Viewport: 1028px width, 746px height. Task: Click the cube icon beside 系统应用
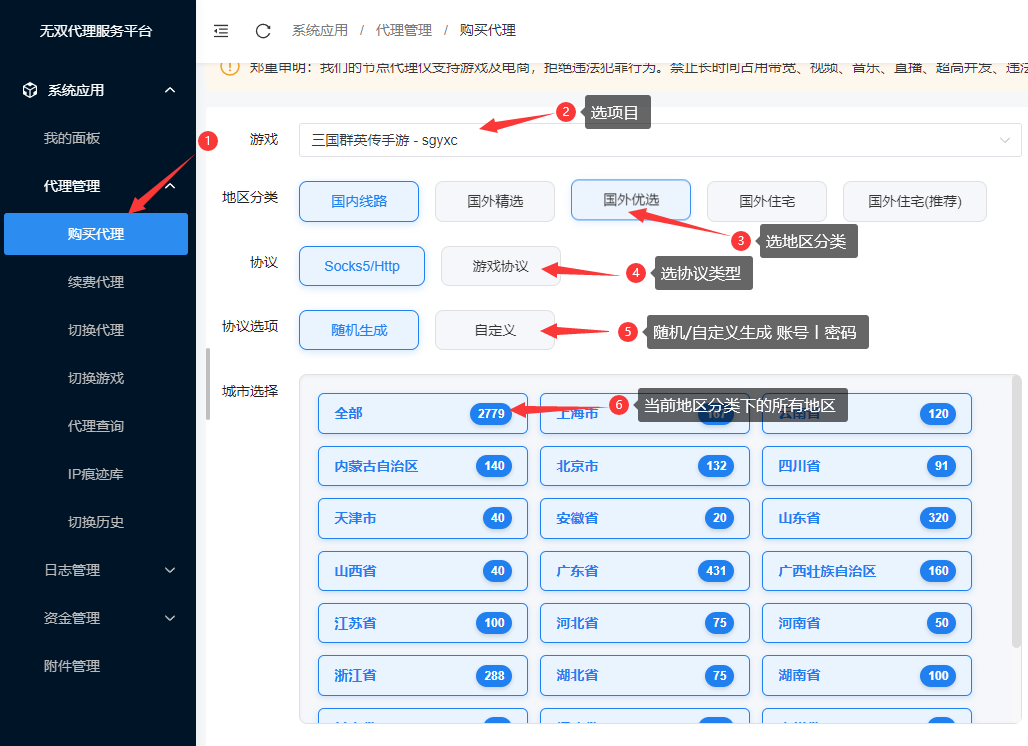(x=30, y=90)
